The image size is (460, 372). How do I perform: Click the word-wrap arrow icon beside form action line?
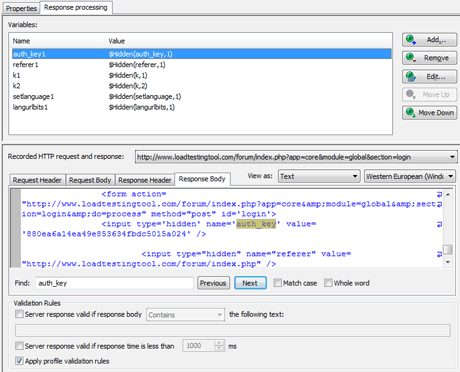point(439,194)
